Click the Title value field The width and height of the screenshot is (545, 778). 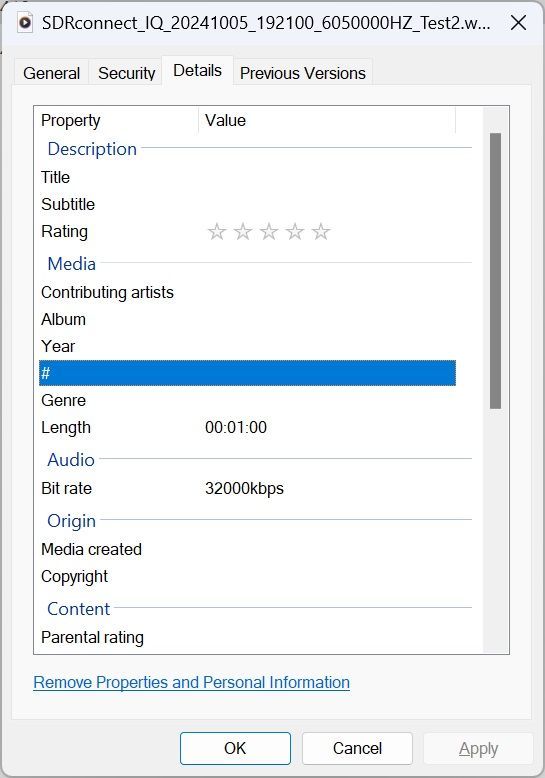coord(328,177)
